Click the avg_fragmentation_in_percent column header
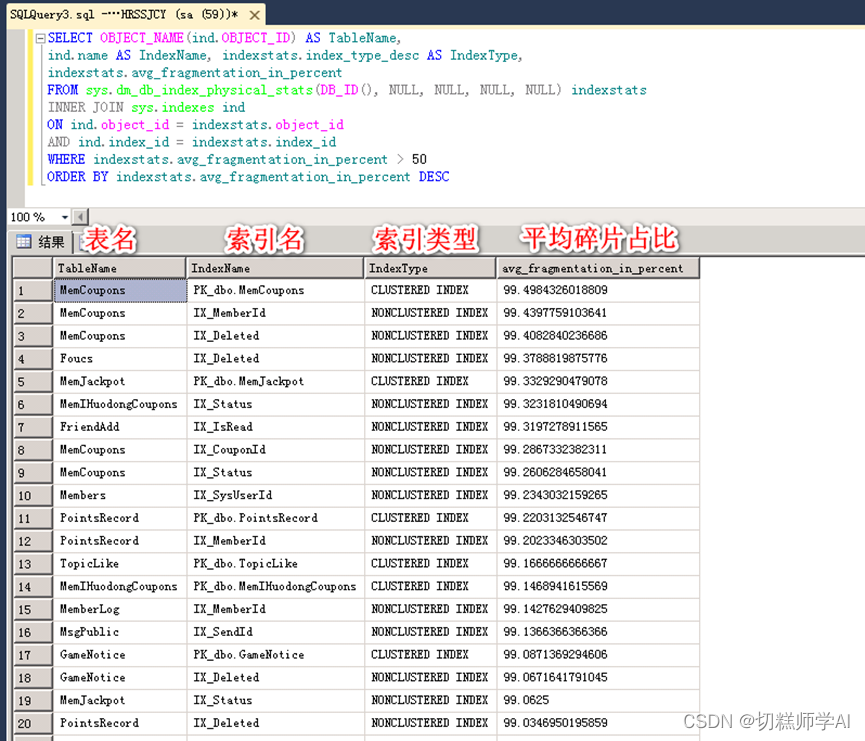This screenshot has width=865, height=741. point(597,268)
